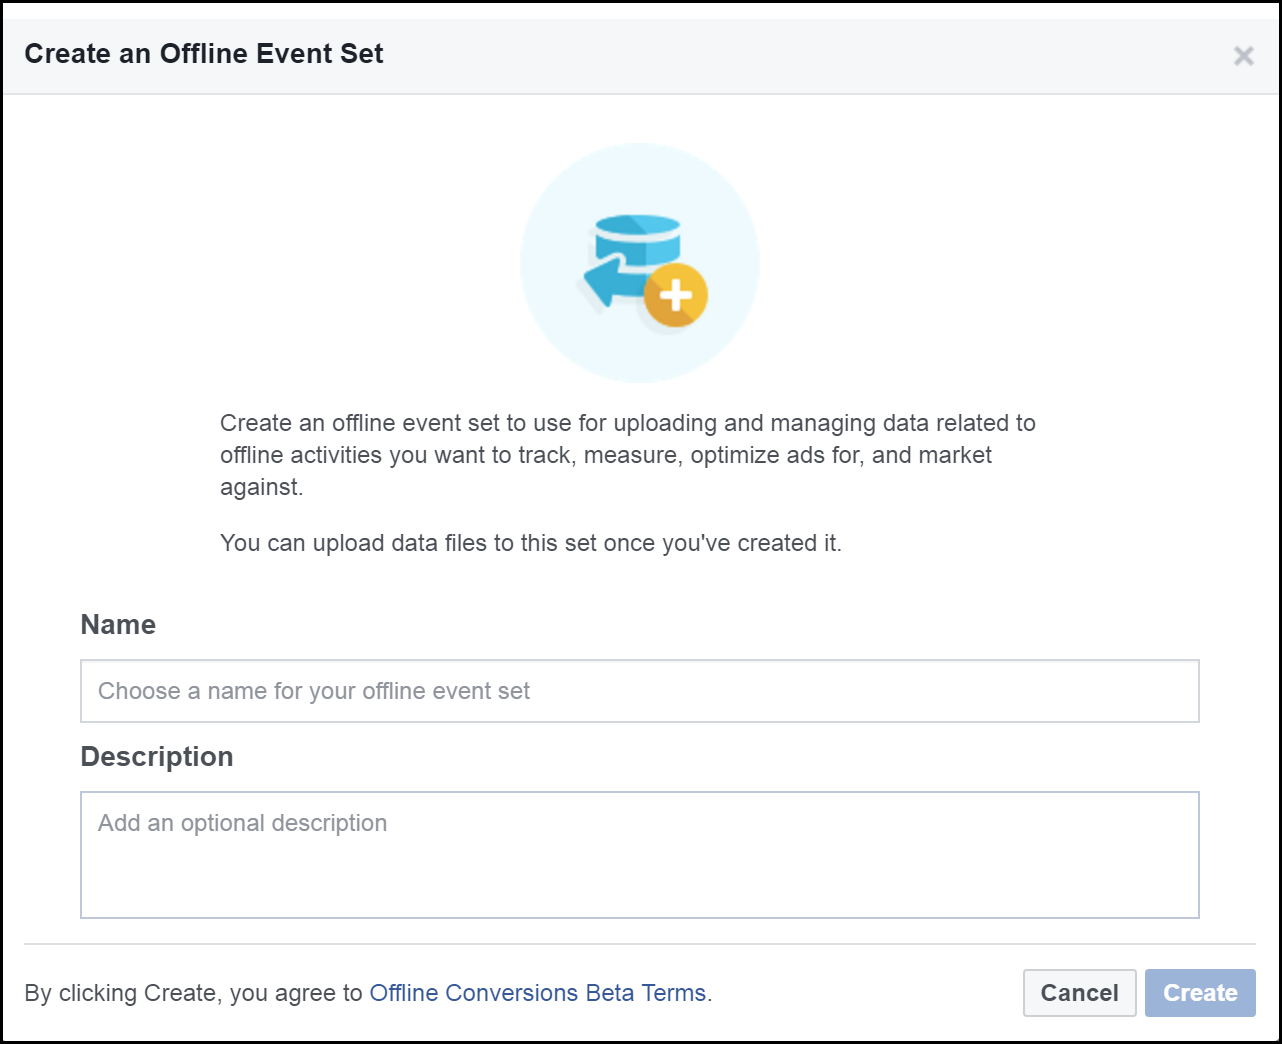Open the Offline Conversions Beta Terms link
Image resolution: width=1282 pixels, height=1044 pixels.
538,992
